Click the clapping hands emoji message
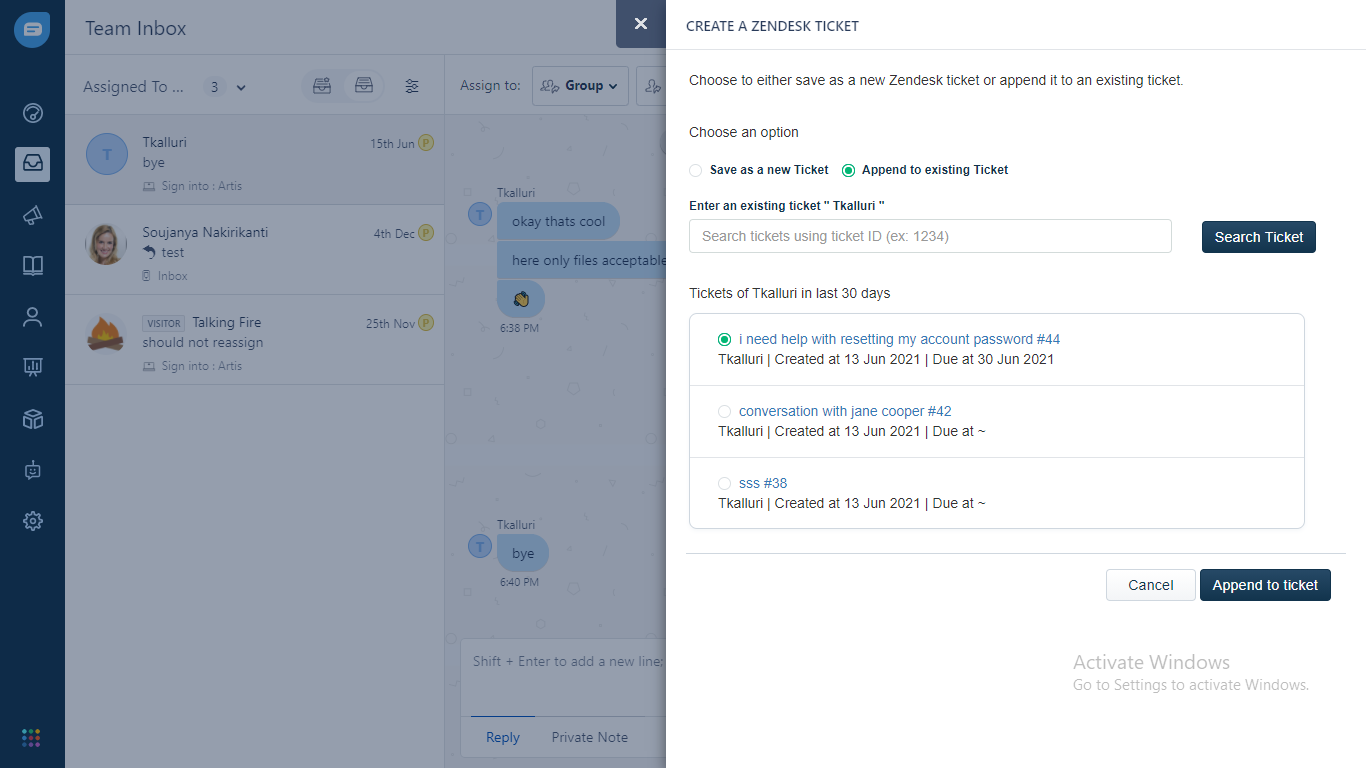Image resolution: width=1366 pixels, height=768 pixels. coord(521,299)
